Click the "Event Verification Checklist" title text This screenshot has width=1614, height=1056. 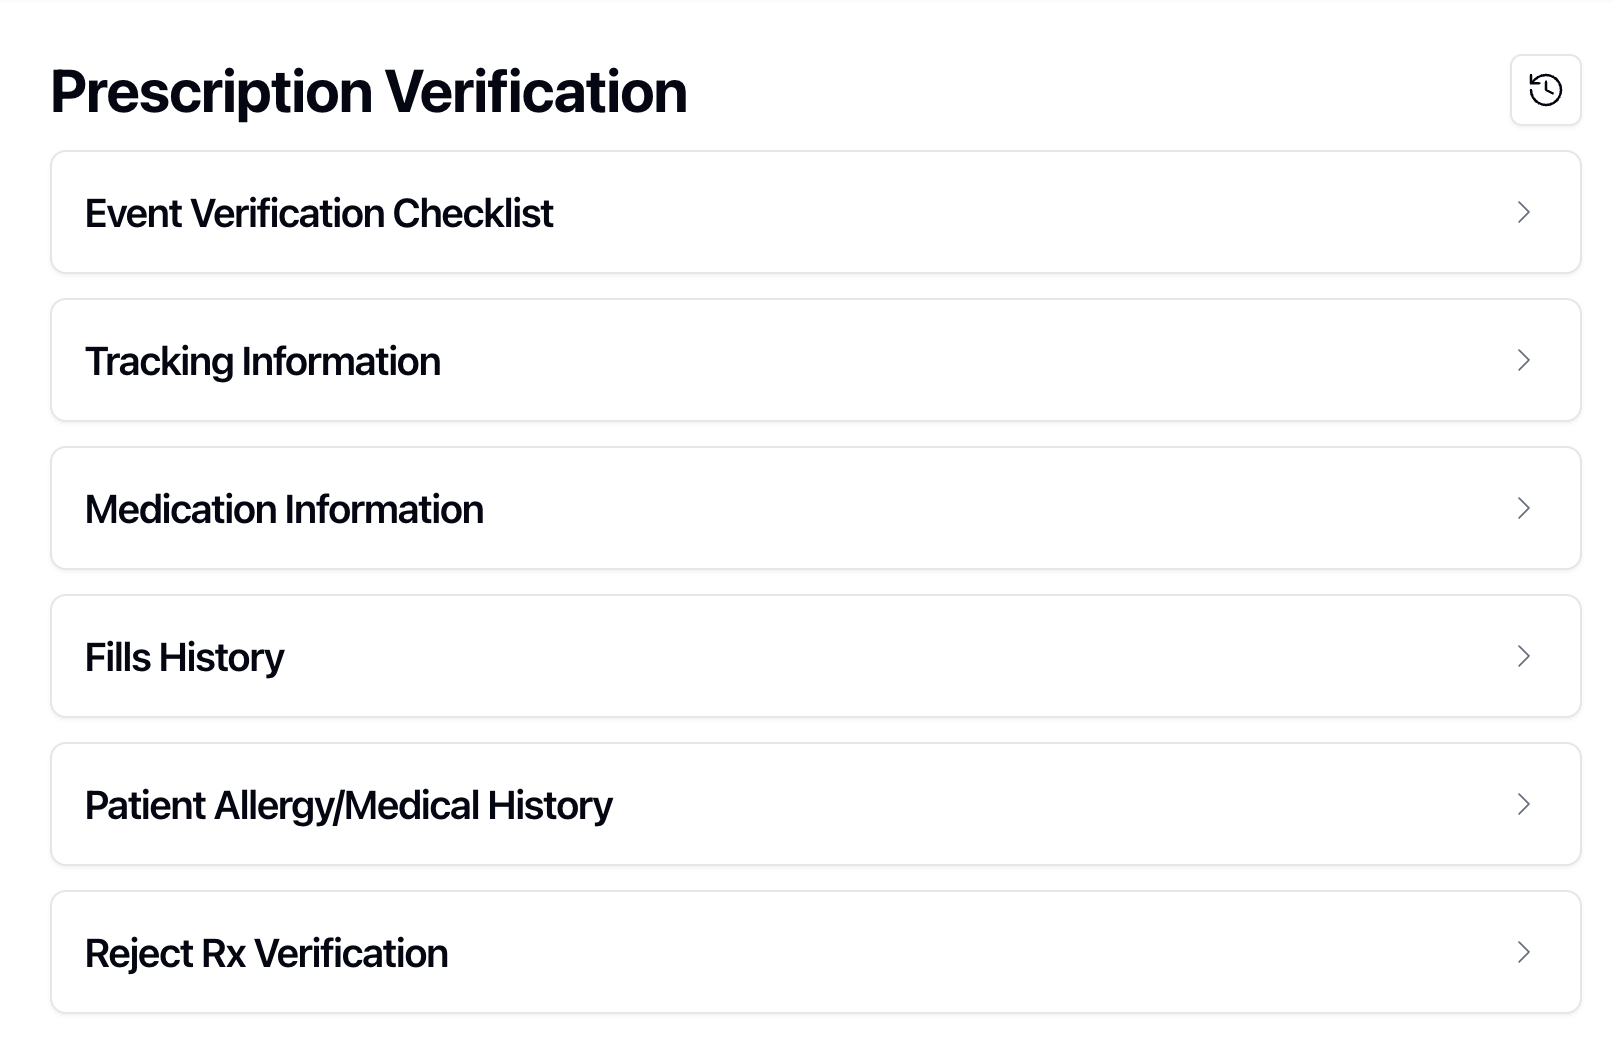[x=319, y=213]
